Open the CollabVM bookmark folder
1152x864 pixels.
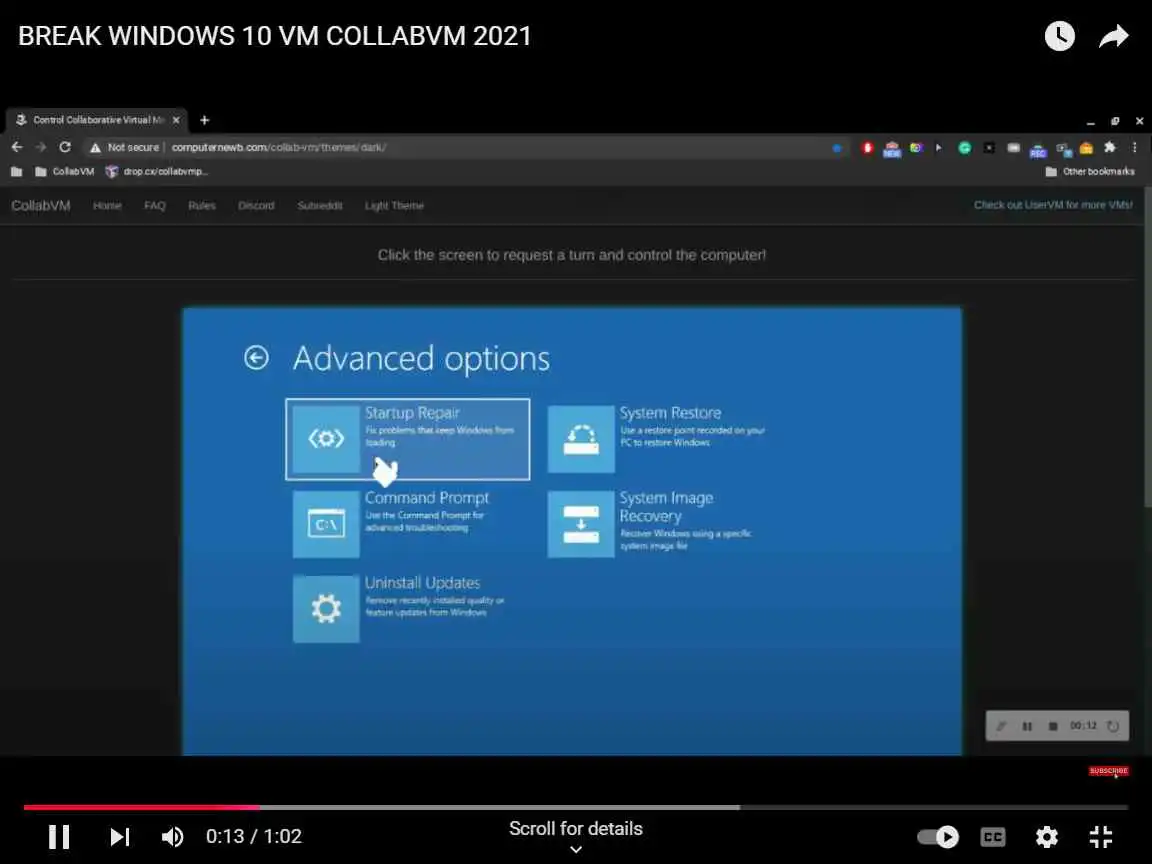click(x=65, y=171)
